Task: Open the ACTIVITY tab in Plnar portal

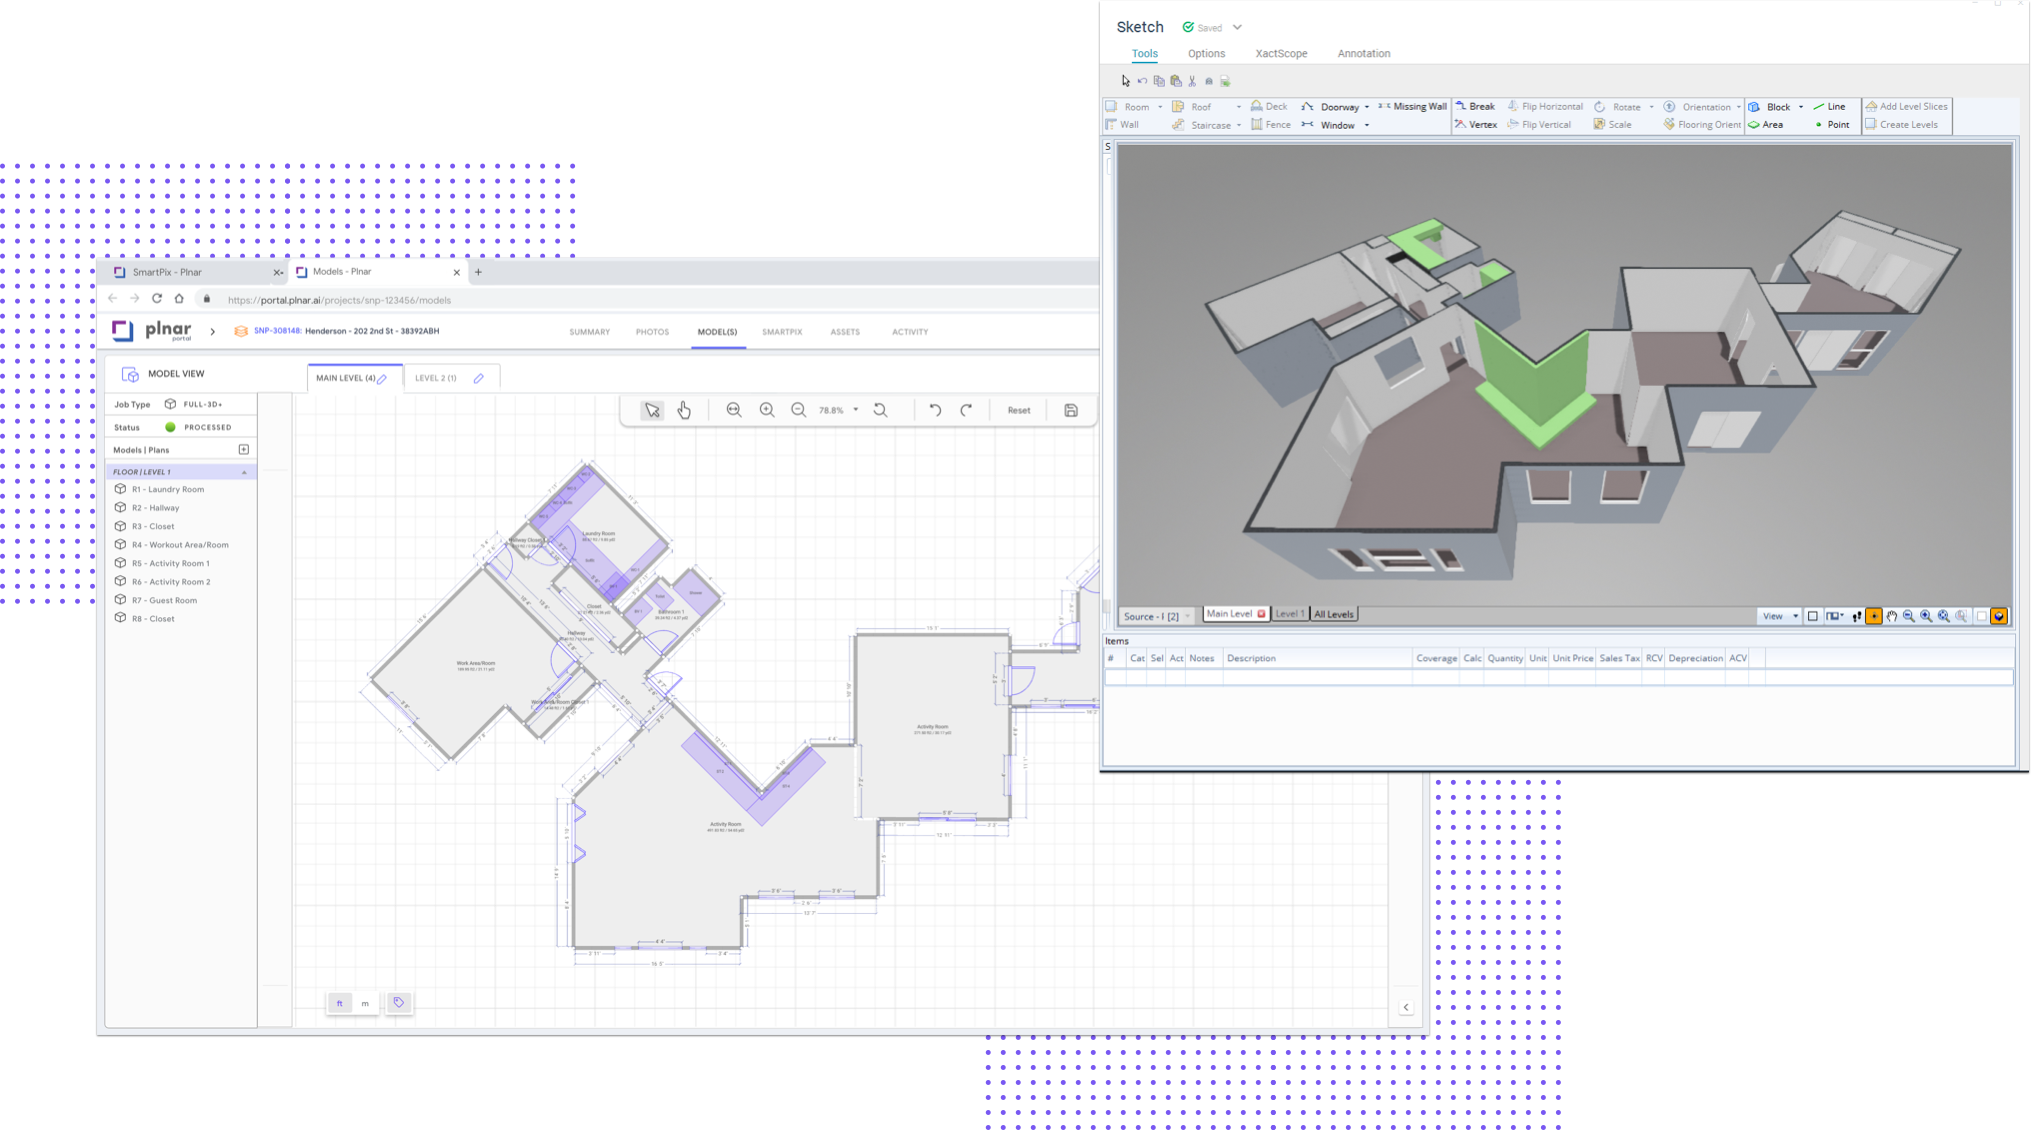Action: tap(910, 332)
